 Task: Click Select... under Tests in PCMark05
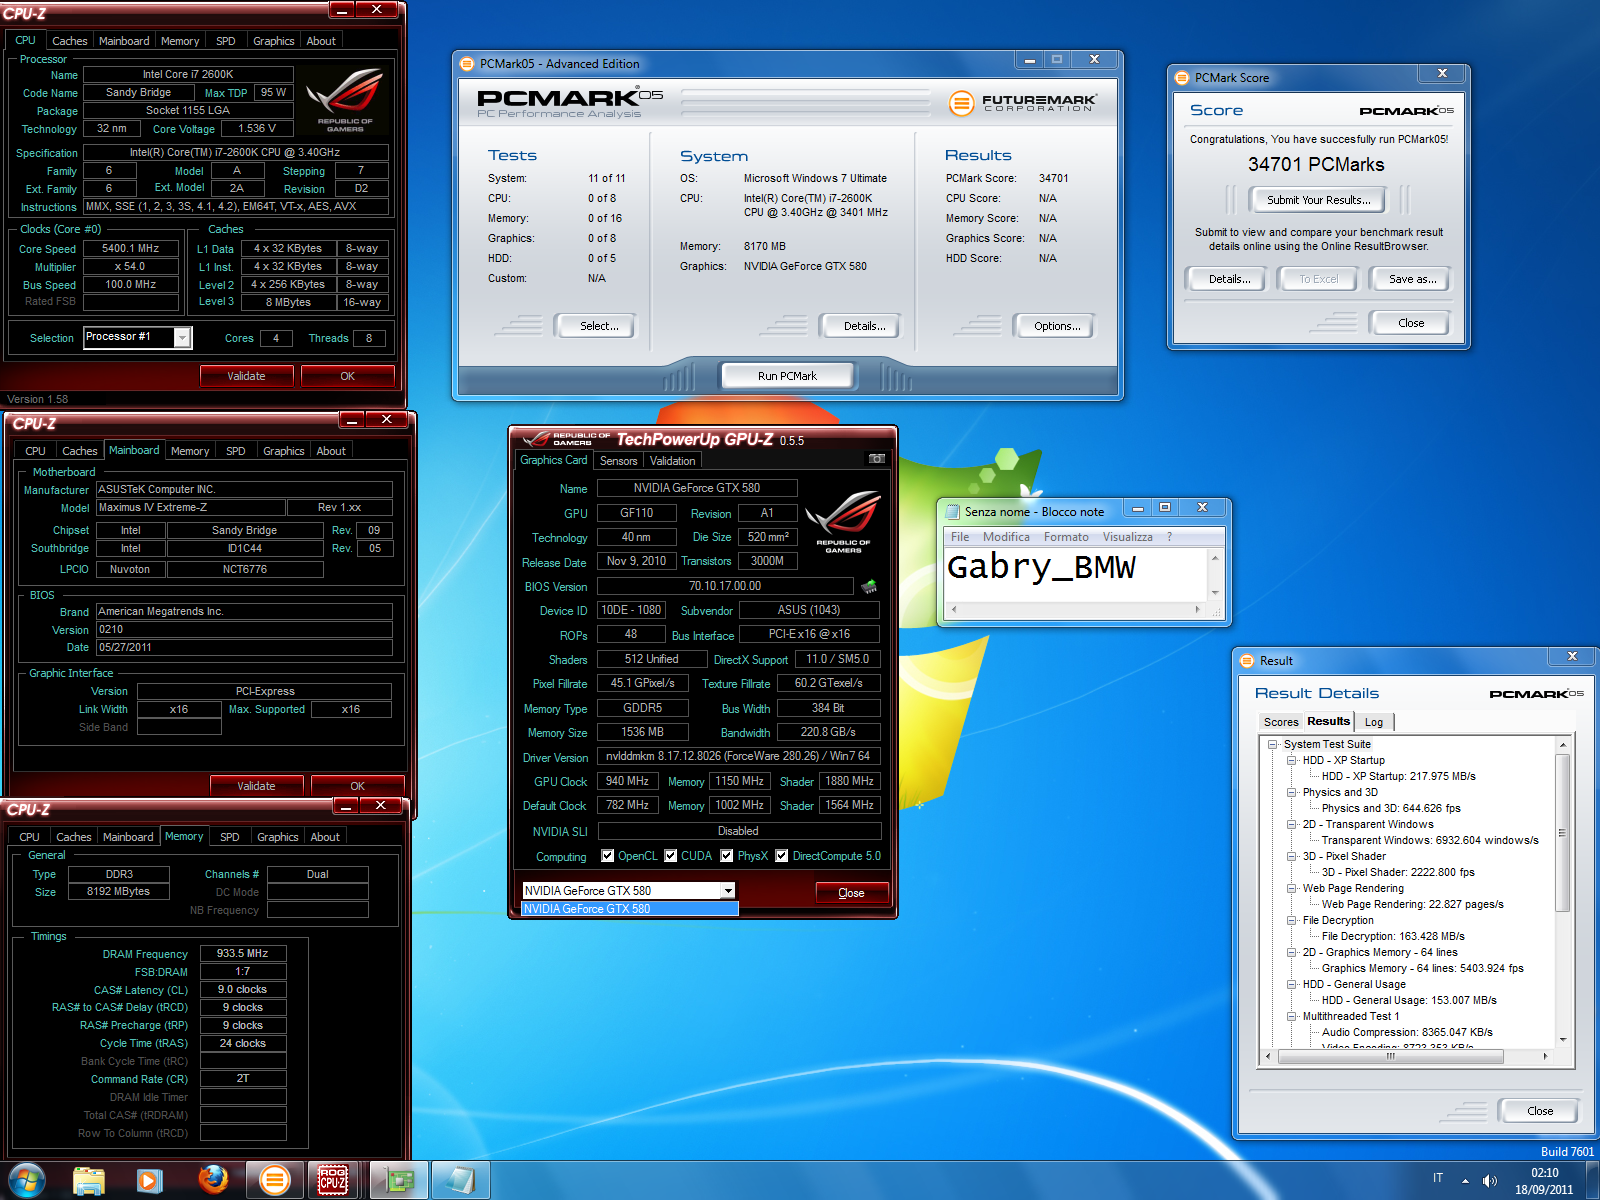[599, 326]
